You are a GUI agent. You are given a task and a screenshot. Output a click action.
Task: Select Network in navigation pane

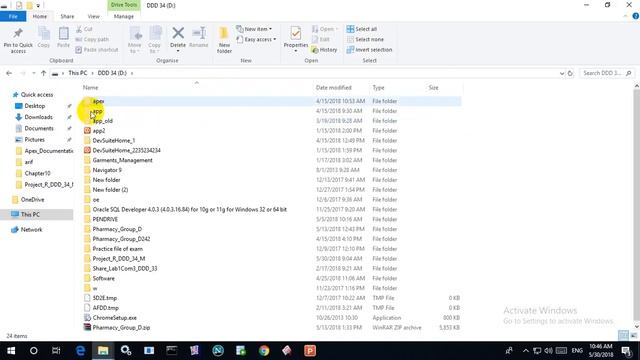click(x=31, y=230)
